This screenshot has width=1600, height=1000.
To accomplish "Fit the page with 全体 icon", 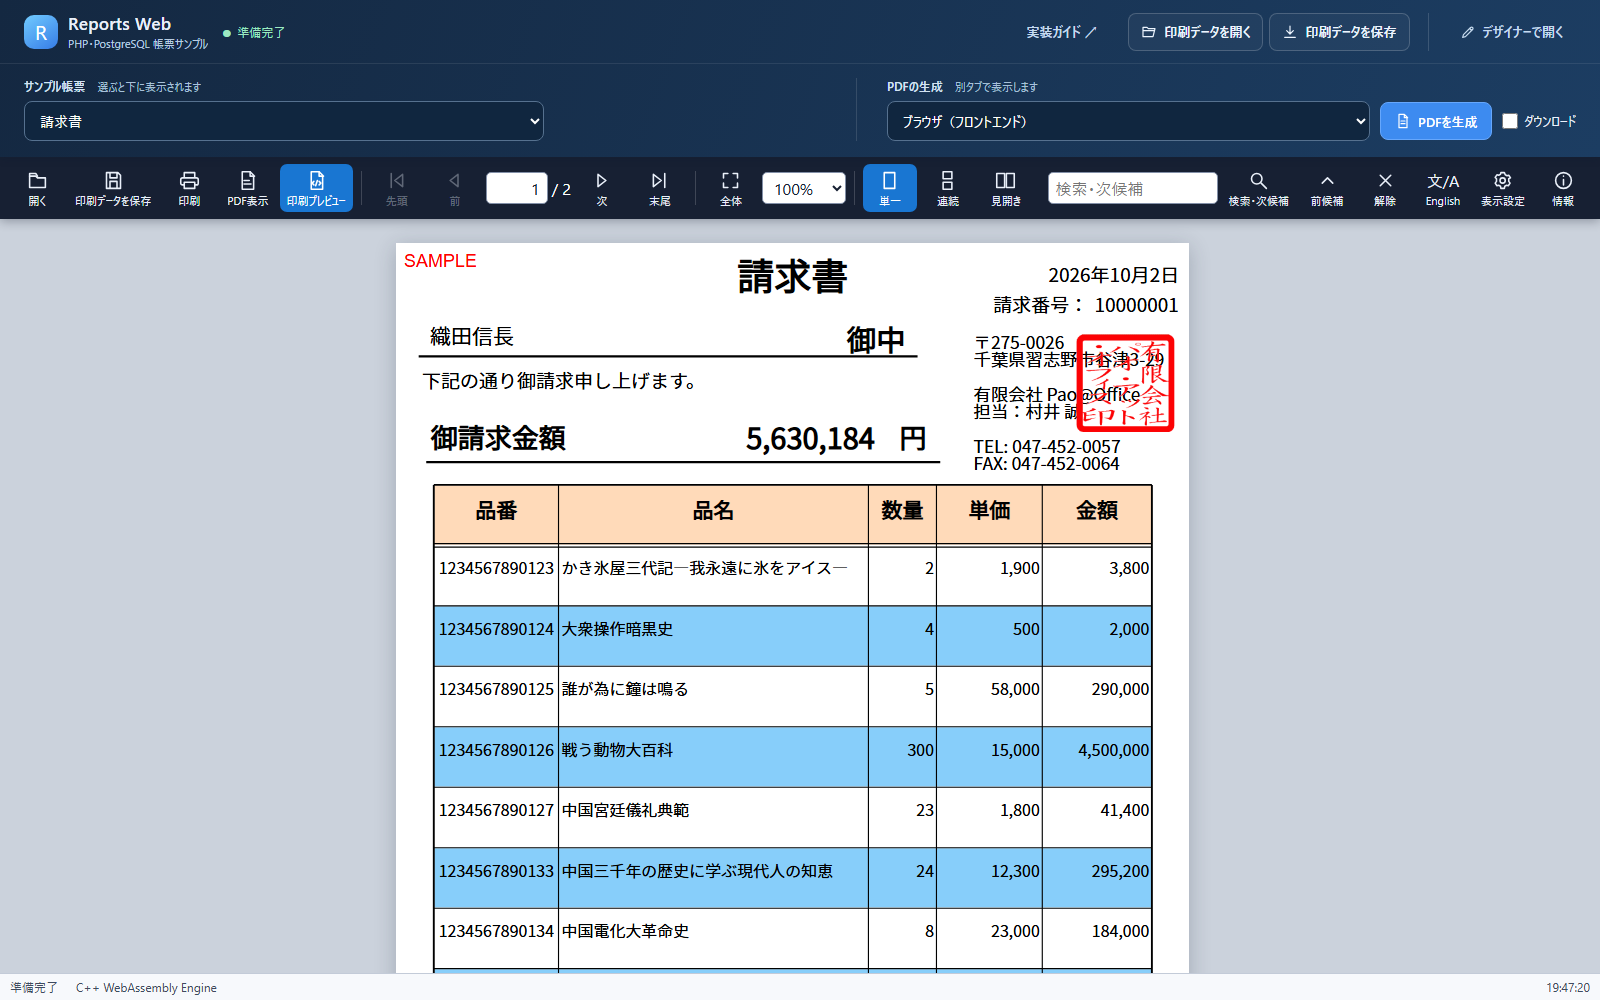I will [x=731, y=188].
